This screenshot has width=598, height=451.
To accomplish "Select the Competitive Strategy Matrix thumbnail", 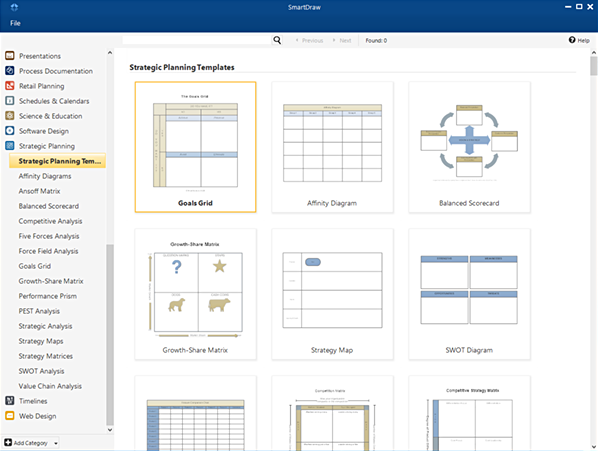I will coord(469,413).
